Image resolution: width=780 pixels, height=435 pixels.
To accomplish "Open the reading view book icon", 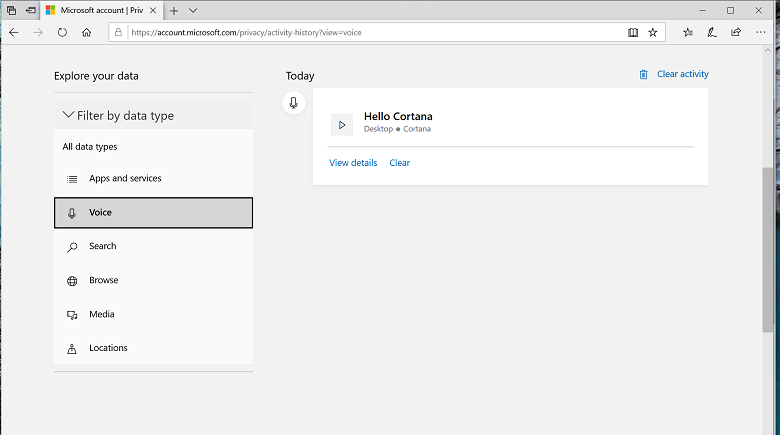I will coord(633,32).
